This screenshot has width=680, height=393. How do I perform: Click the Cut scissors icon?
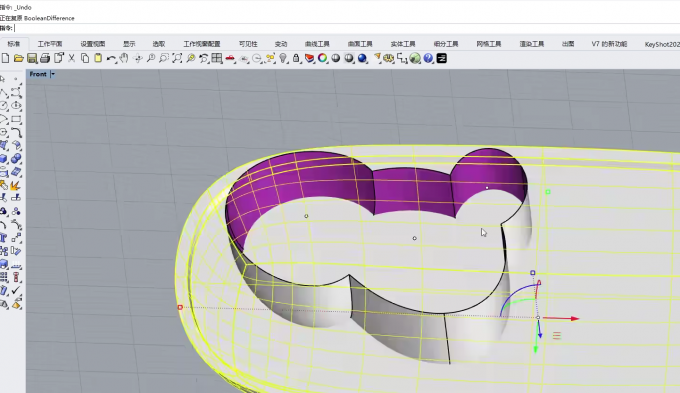(x=72, y=58)
